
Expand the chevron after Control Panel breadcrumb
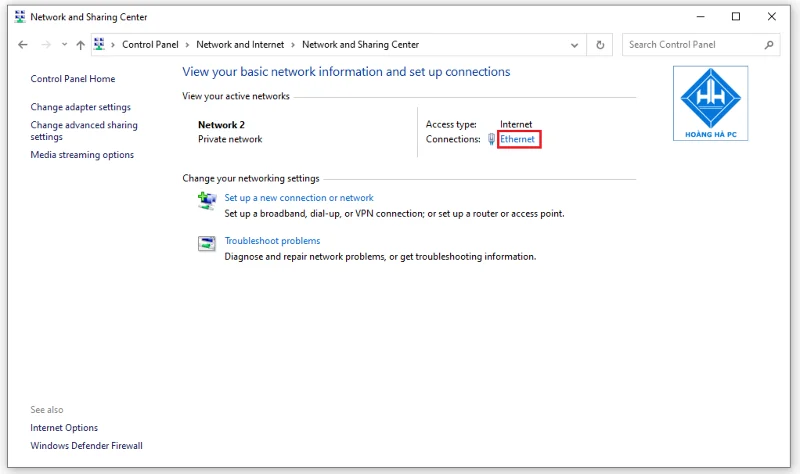click(x=187, y=45)
